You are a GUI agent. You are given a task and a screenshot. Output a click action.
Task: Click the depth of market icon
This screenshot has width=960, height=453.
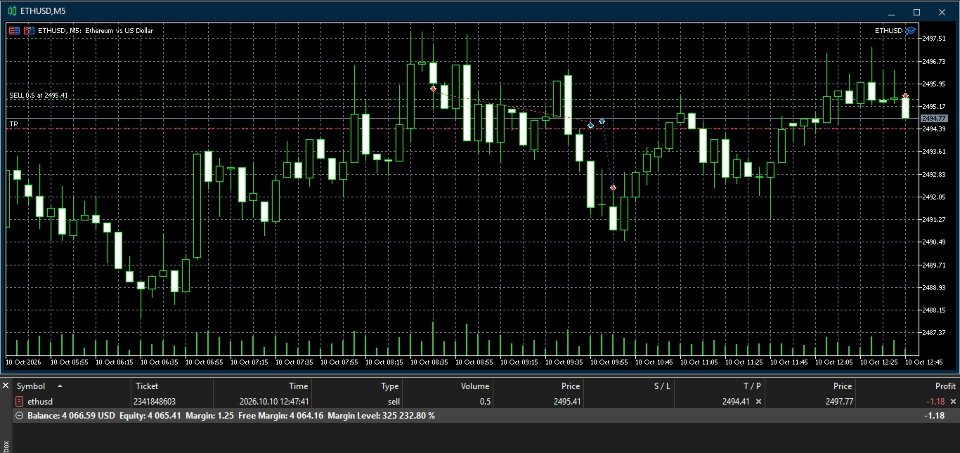click(29, 30)
